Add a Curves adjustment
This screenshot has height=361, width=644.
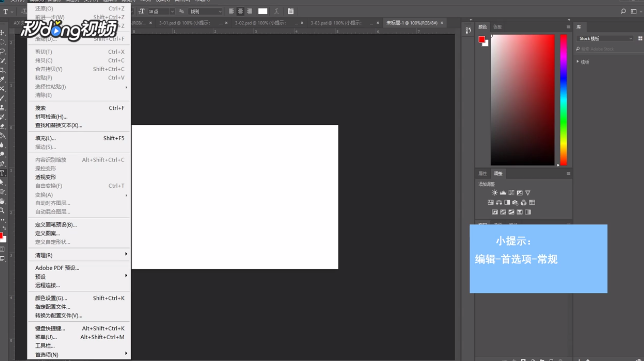tap(511, 193)
